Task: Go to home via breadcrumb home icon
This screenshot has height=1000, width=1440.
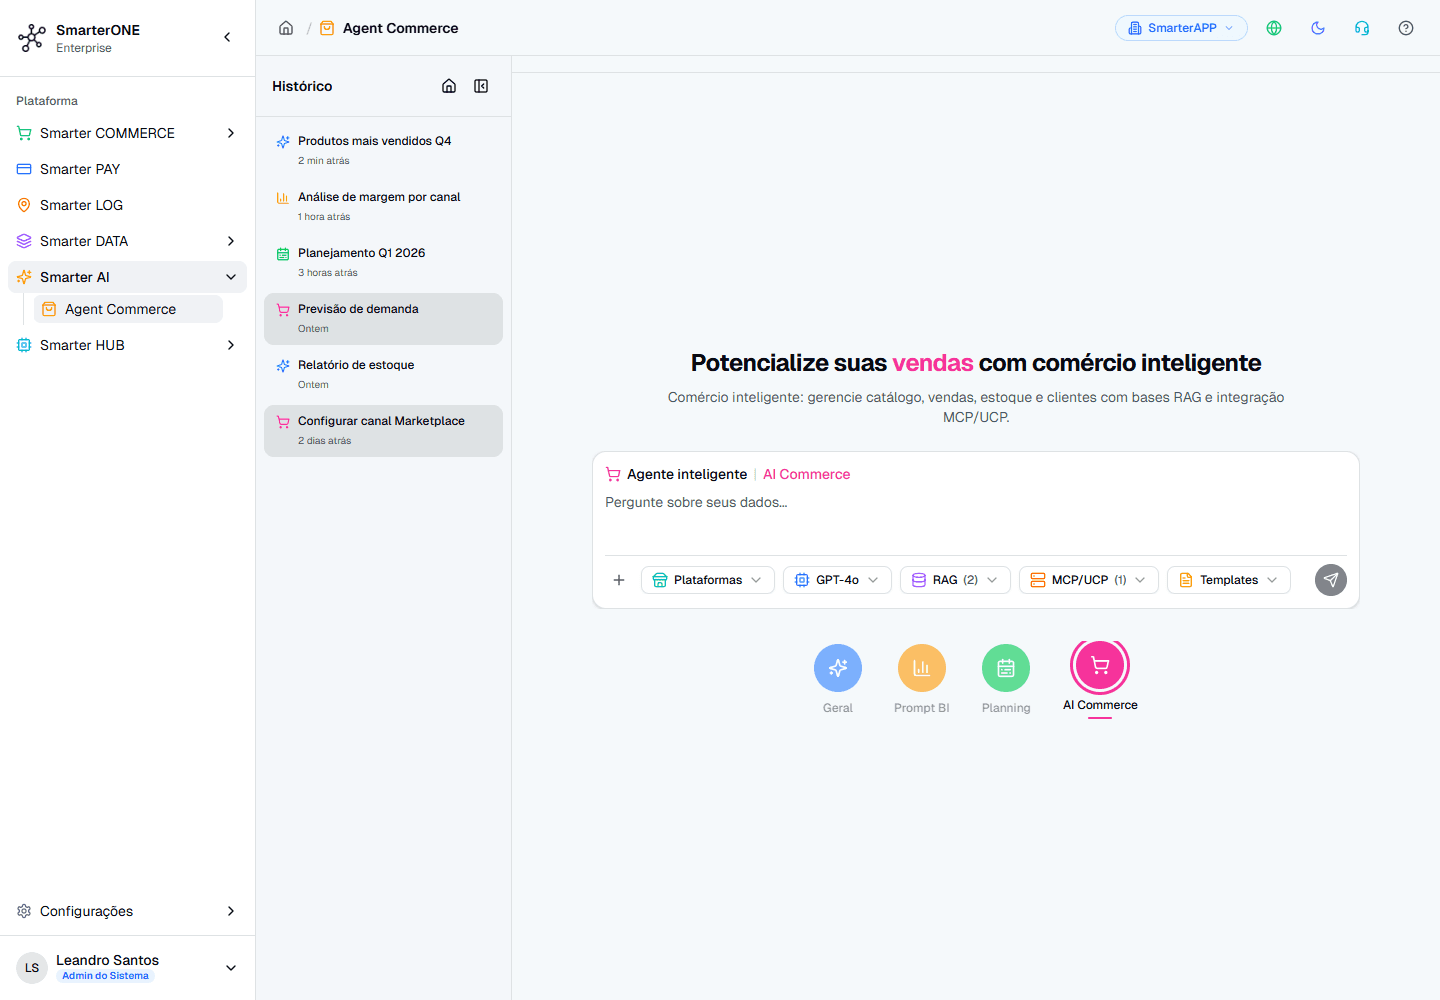Action: click(286, 28)
